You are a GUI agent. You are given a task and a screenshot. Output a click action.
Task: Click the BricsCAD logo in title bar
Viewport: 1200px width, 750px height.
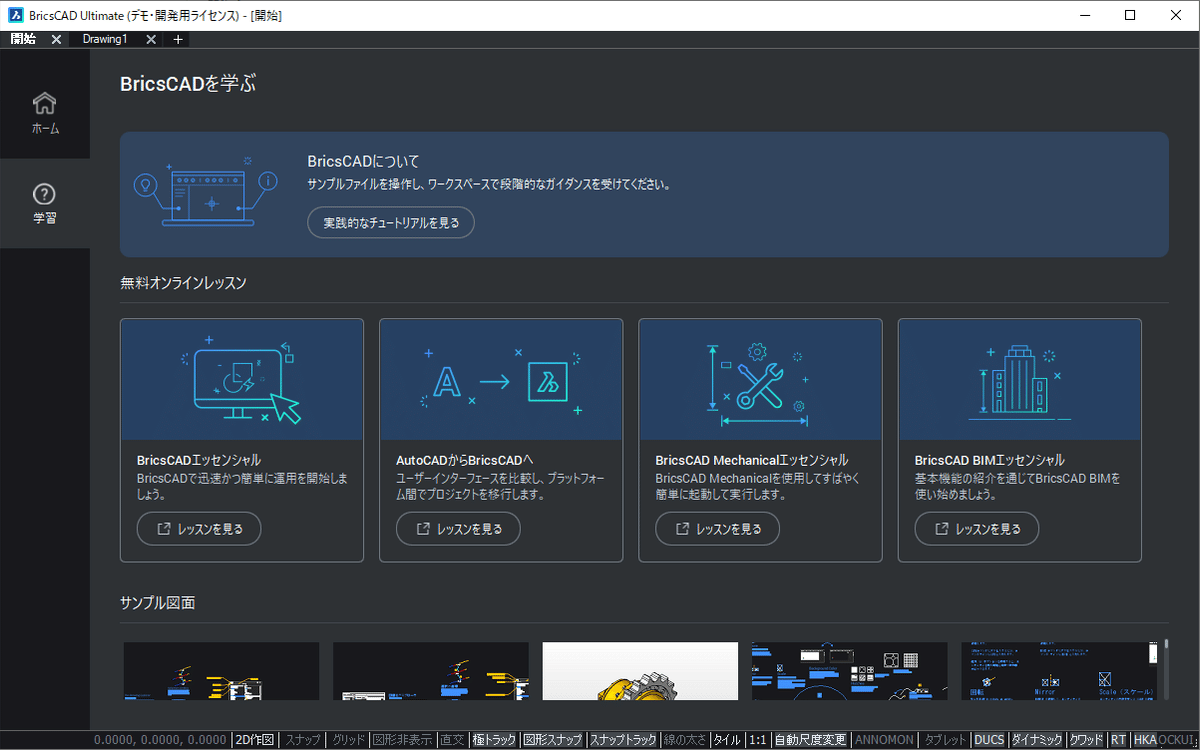click(16, 15)
